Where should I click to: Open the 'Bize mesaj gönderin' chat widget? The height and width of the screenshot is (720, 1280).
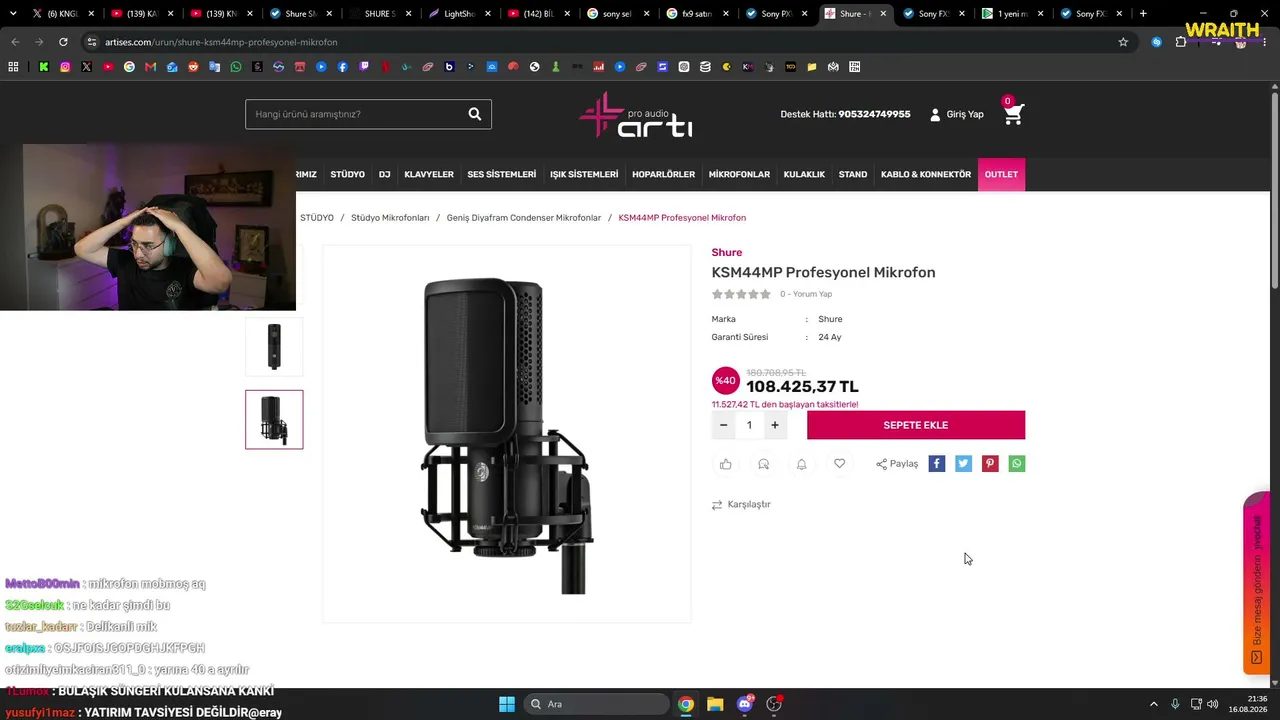[1257, 584]
